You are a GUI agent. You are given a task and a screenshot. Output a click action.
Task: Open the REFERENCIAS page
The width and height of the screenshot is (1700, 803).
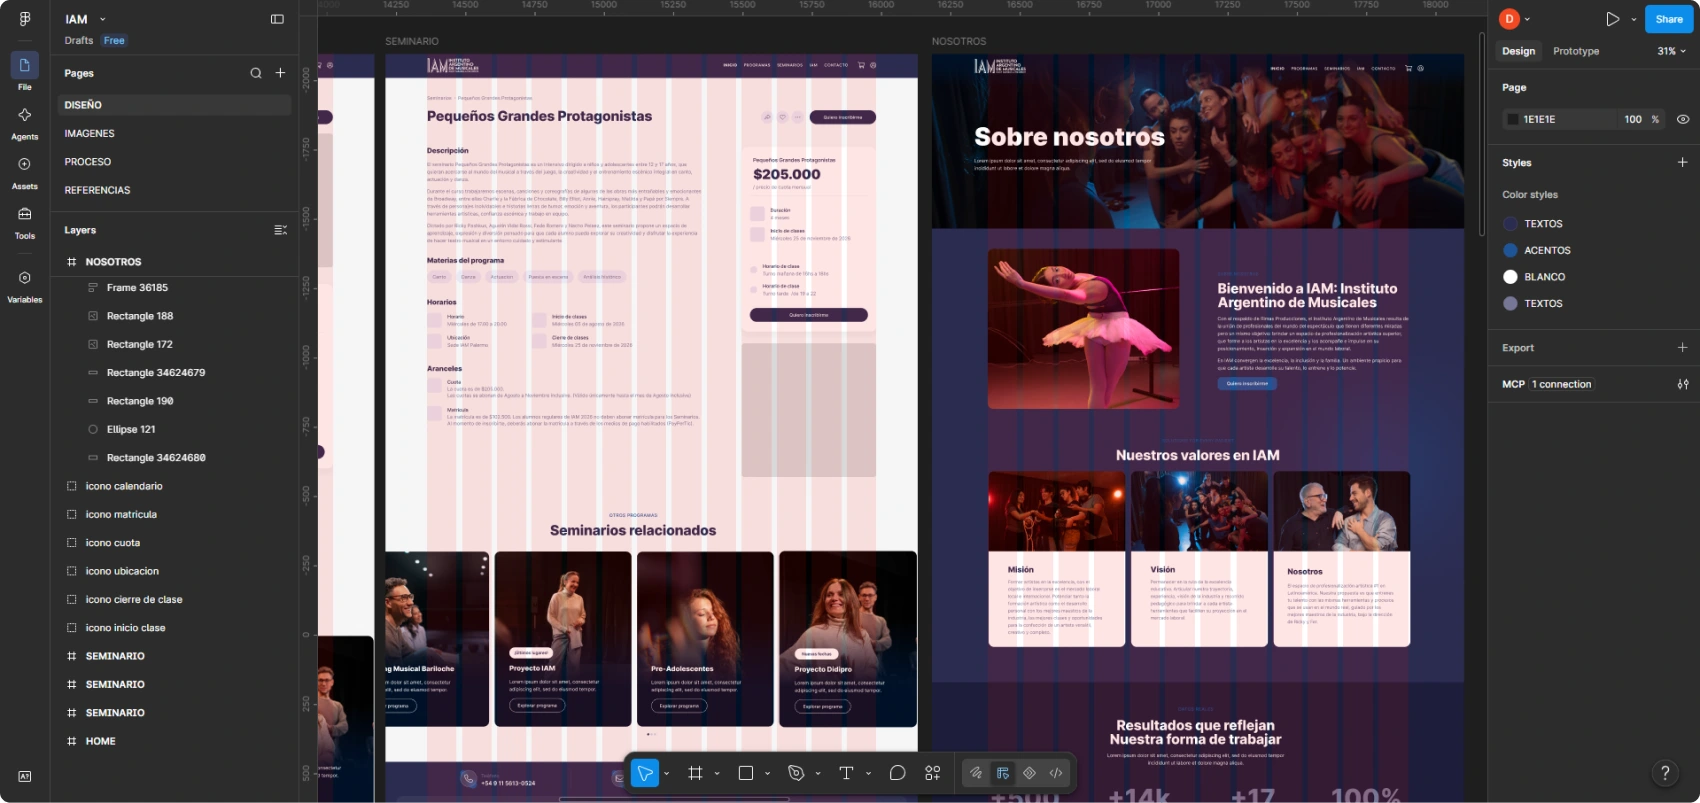pyautogui.click(x=172, y=190)
